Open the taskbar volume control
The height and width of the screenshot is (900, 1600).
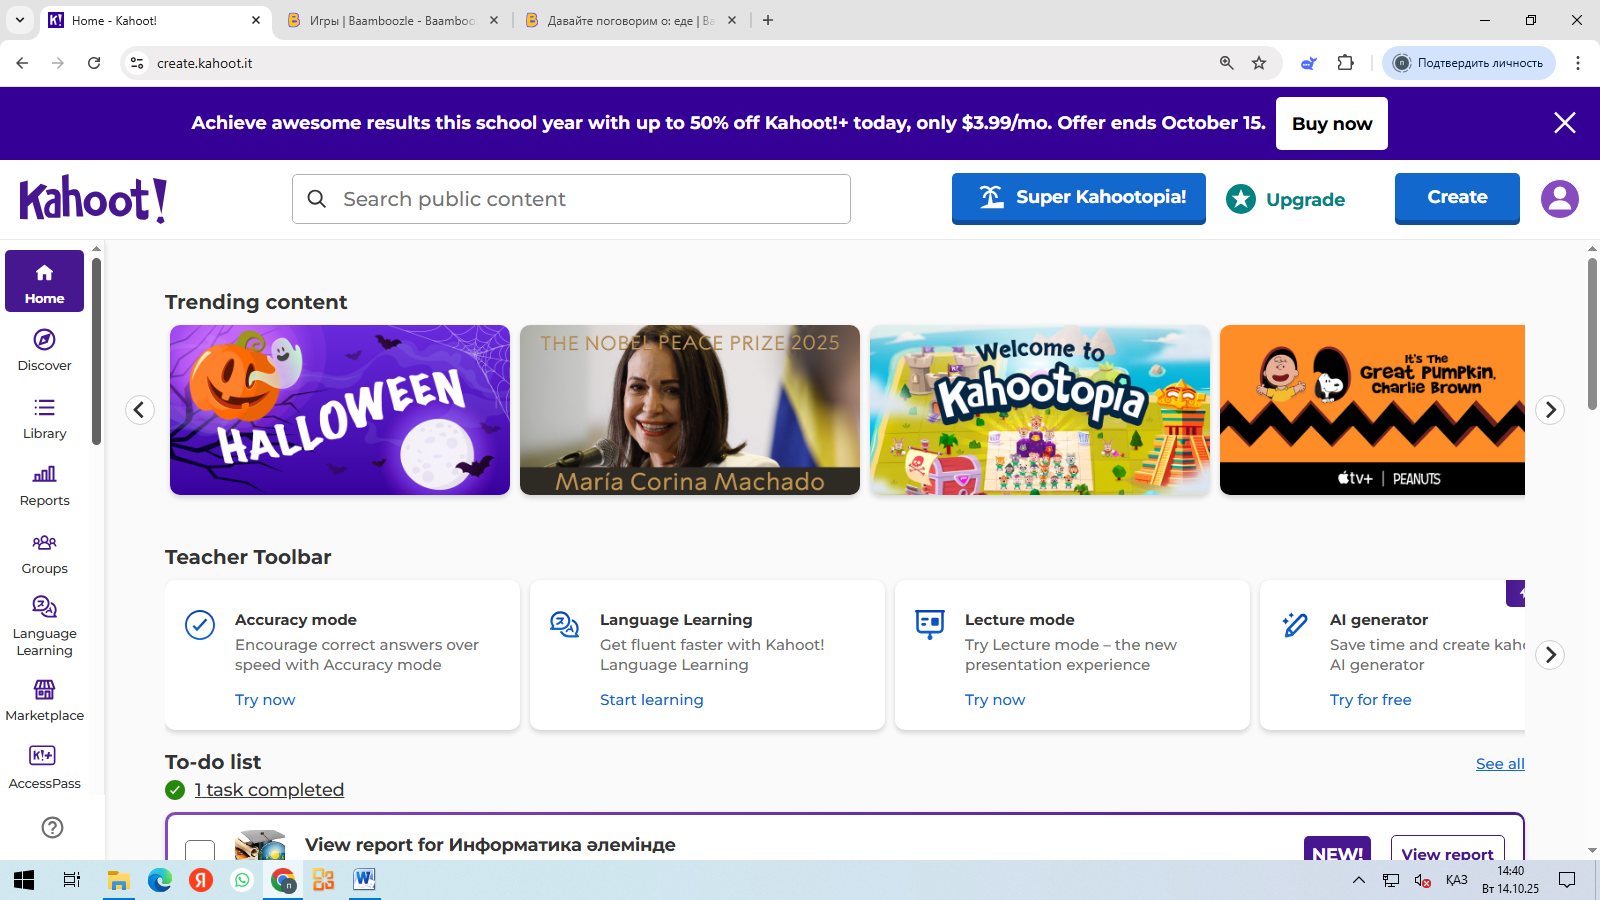tap(1423, 880)
